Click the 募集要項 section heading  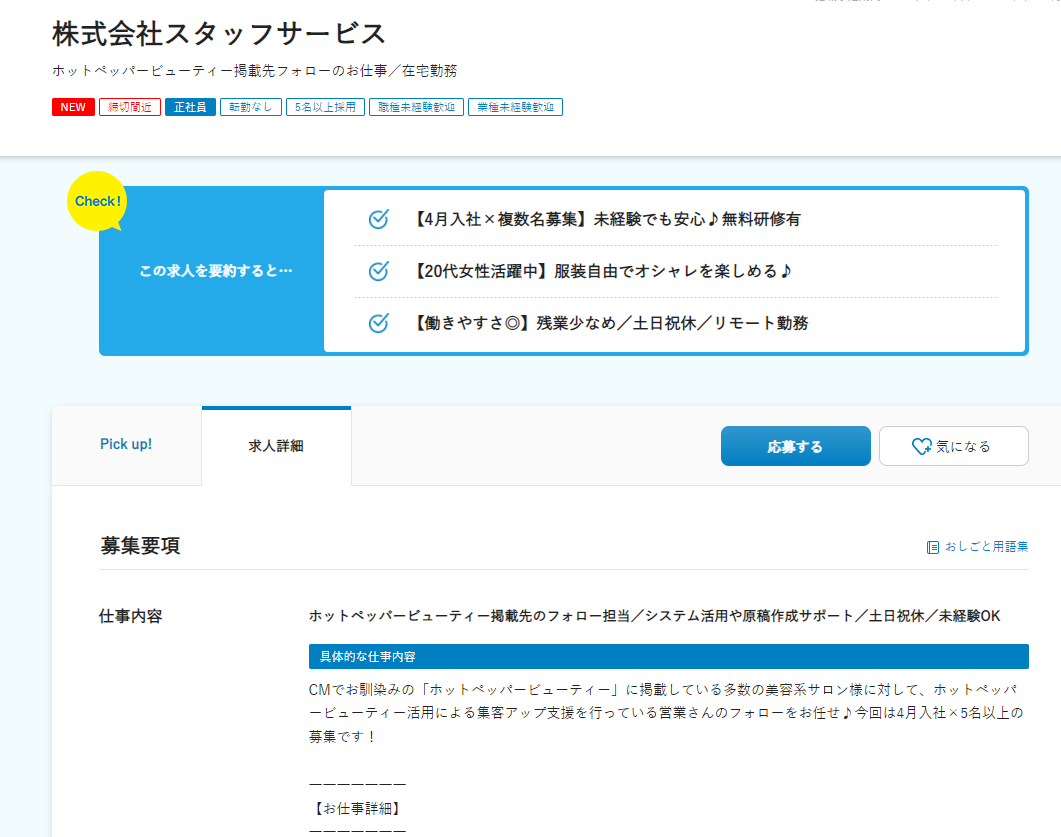(x=140, y=545)
